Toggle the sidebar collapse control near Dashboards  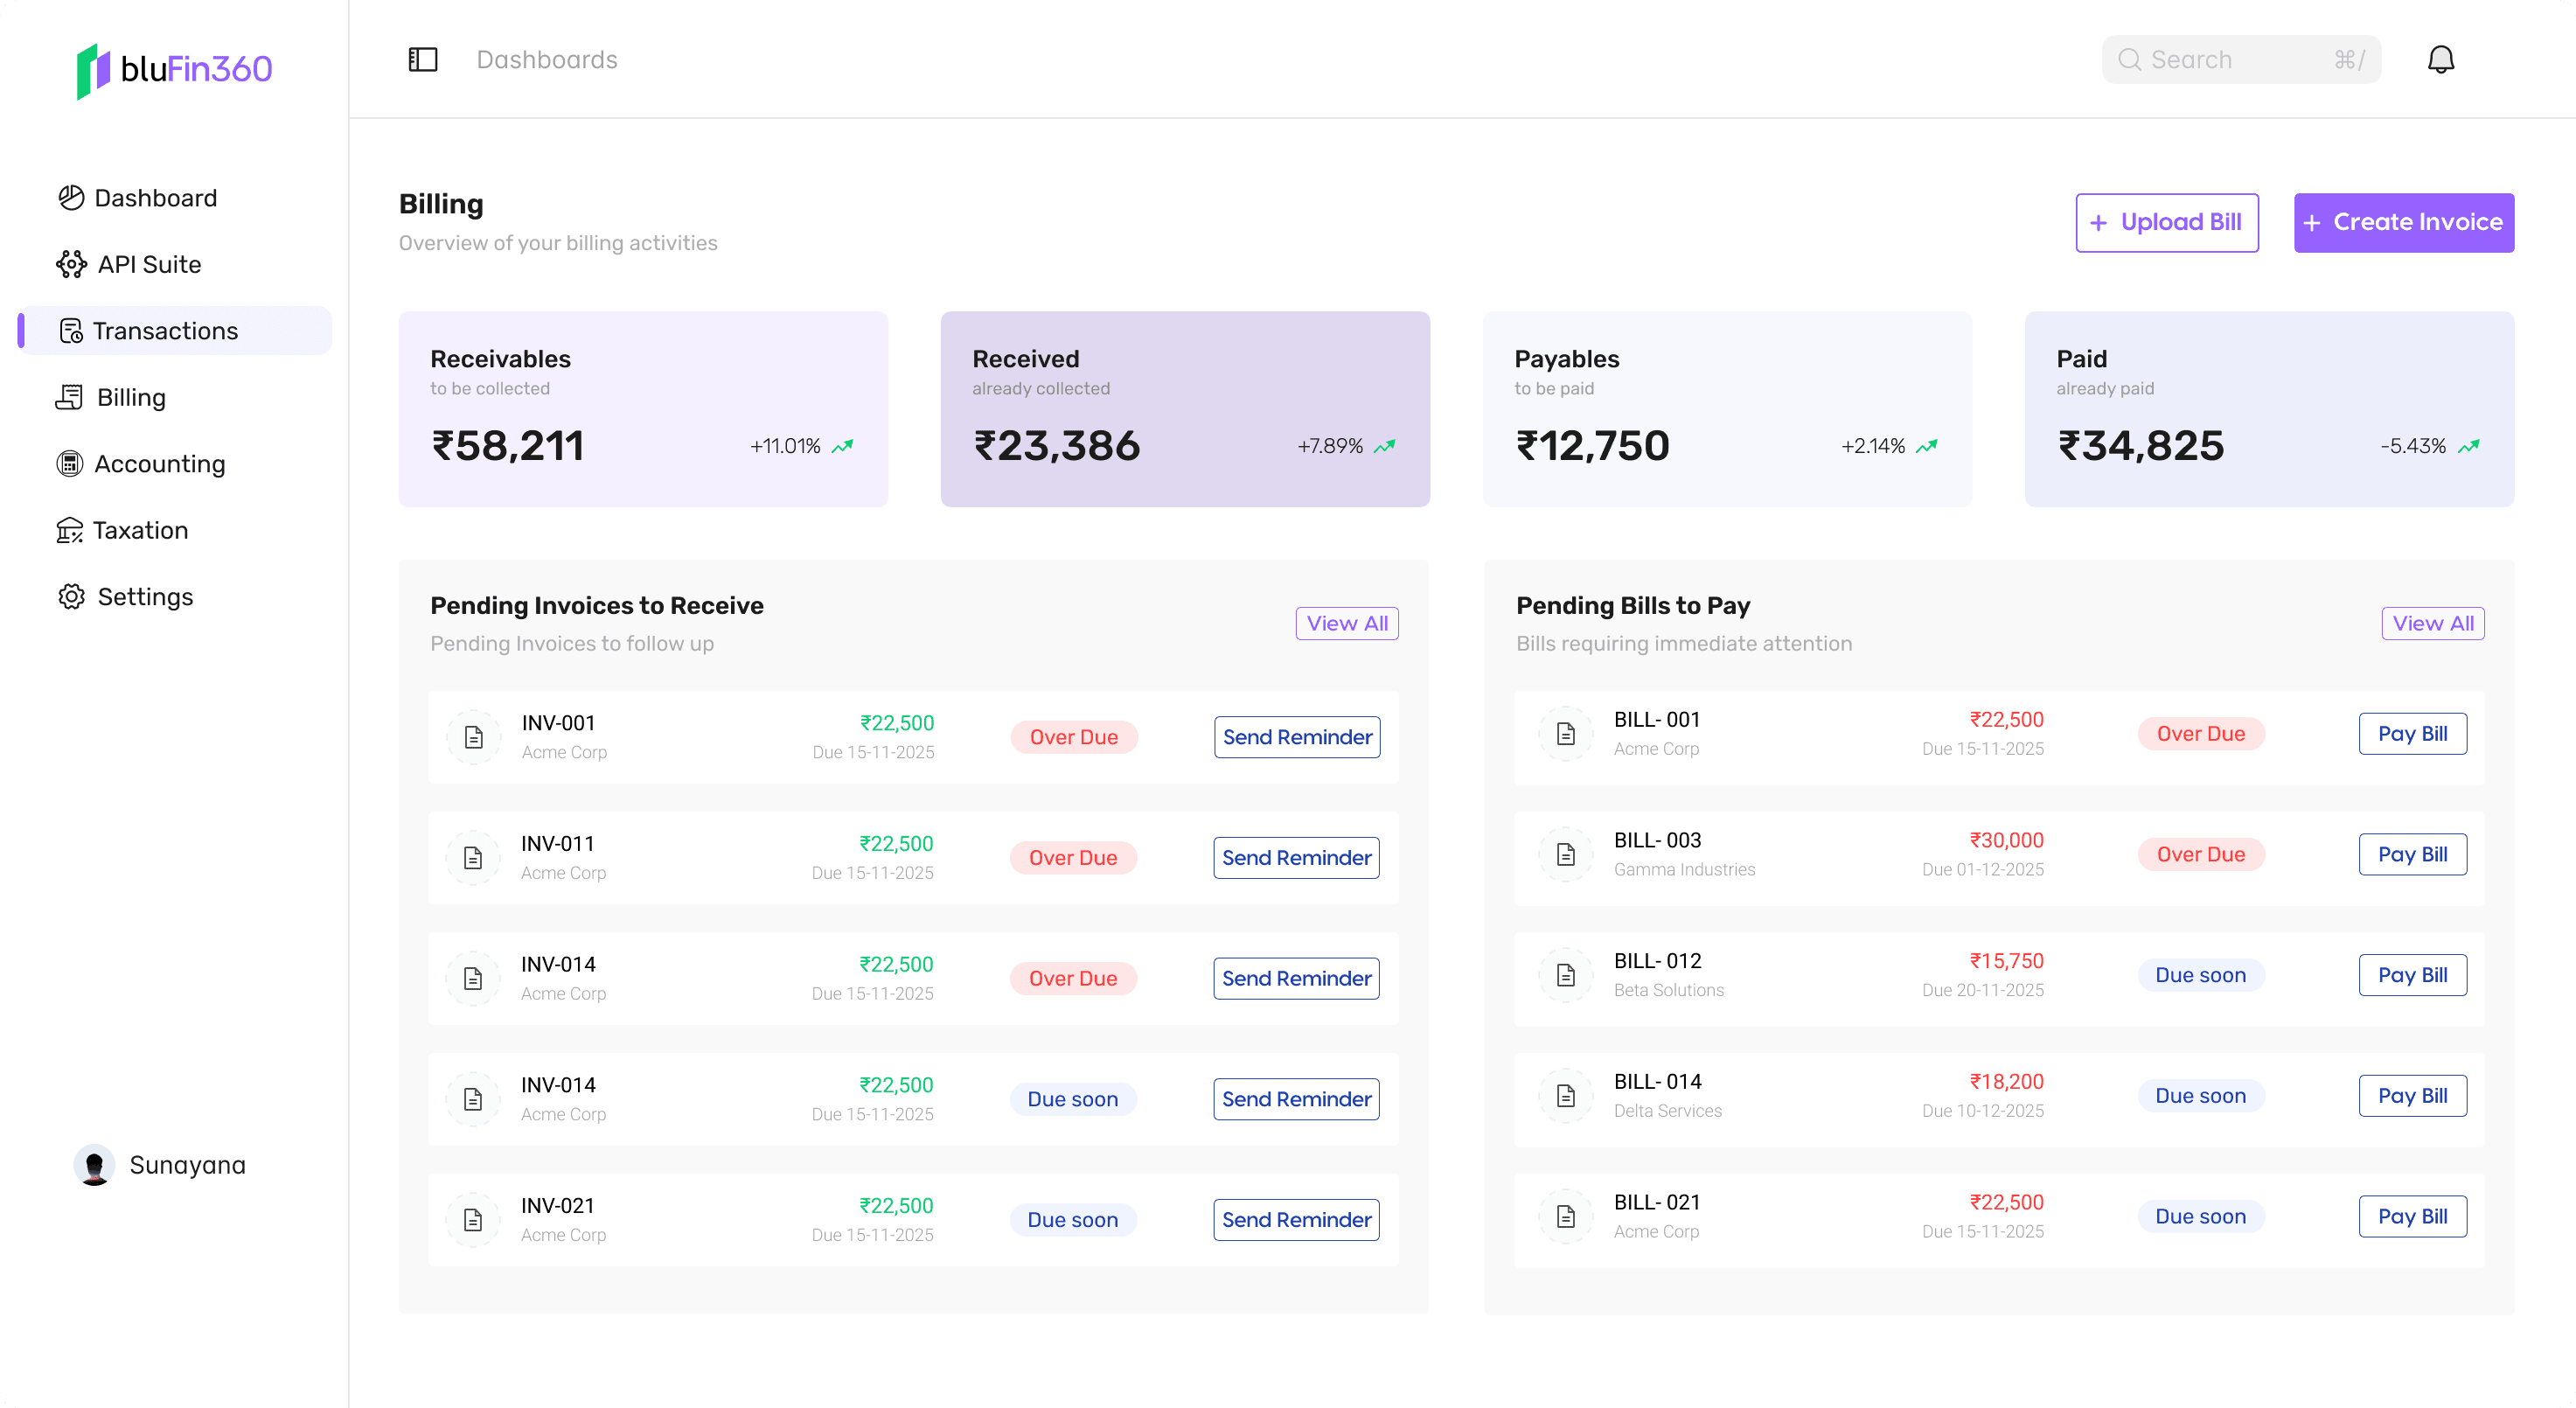tap(423, 59)
